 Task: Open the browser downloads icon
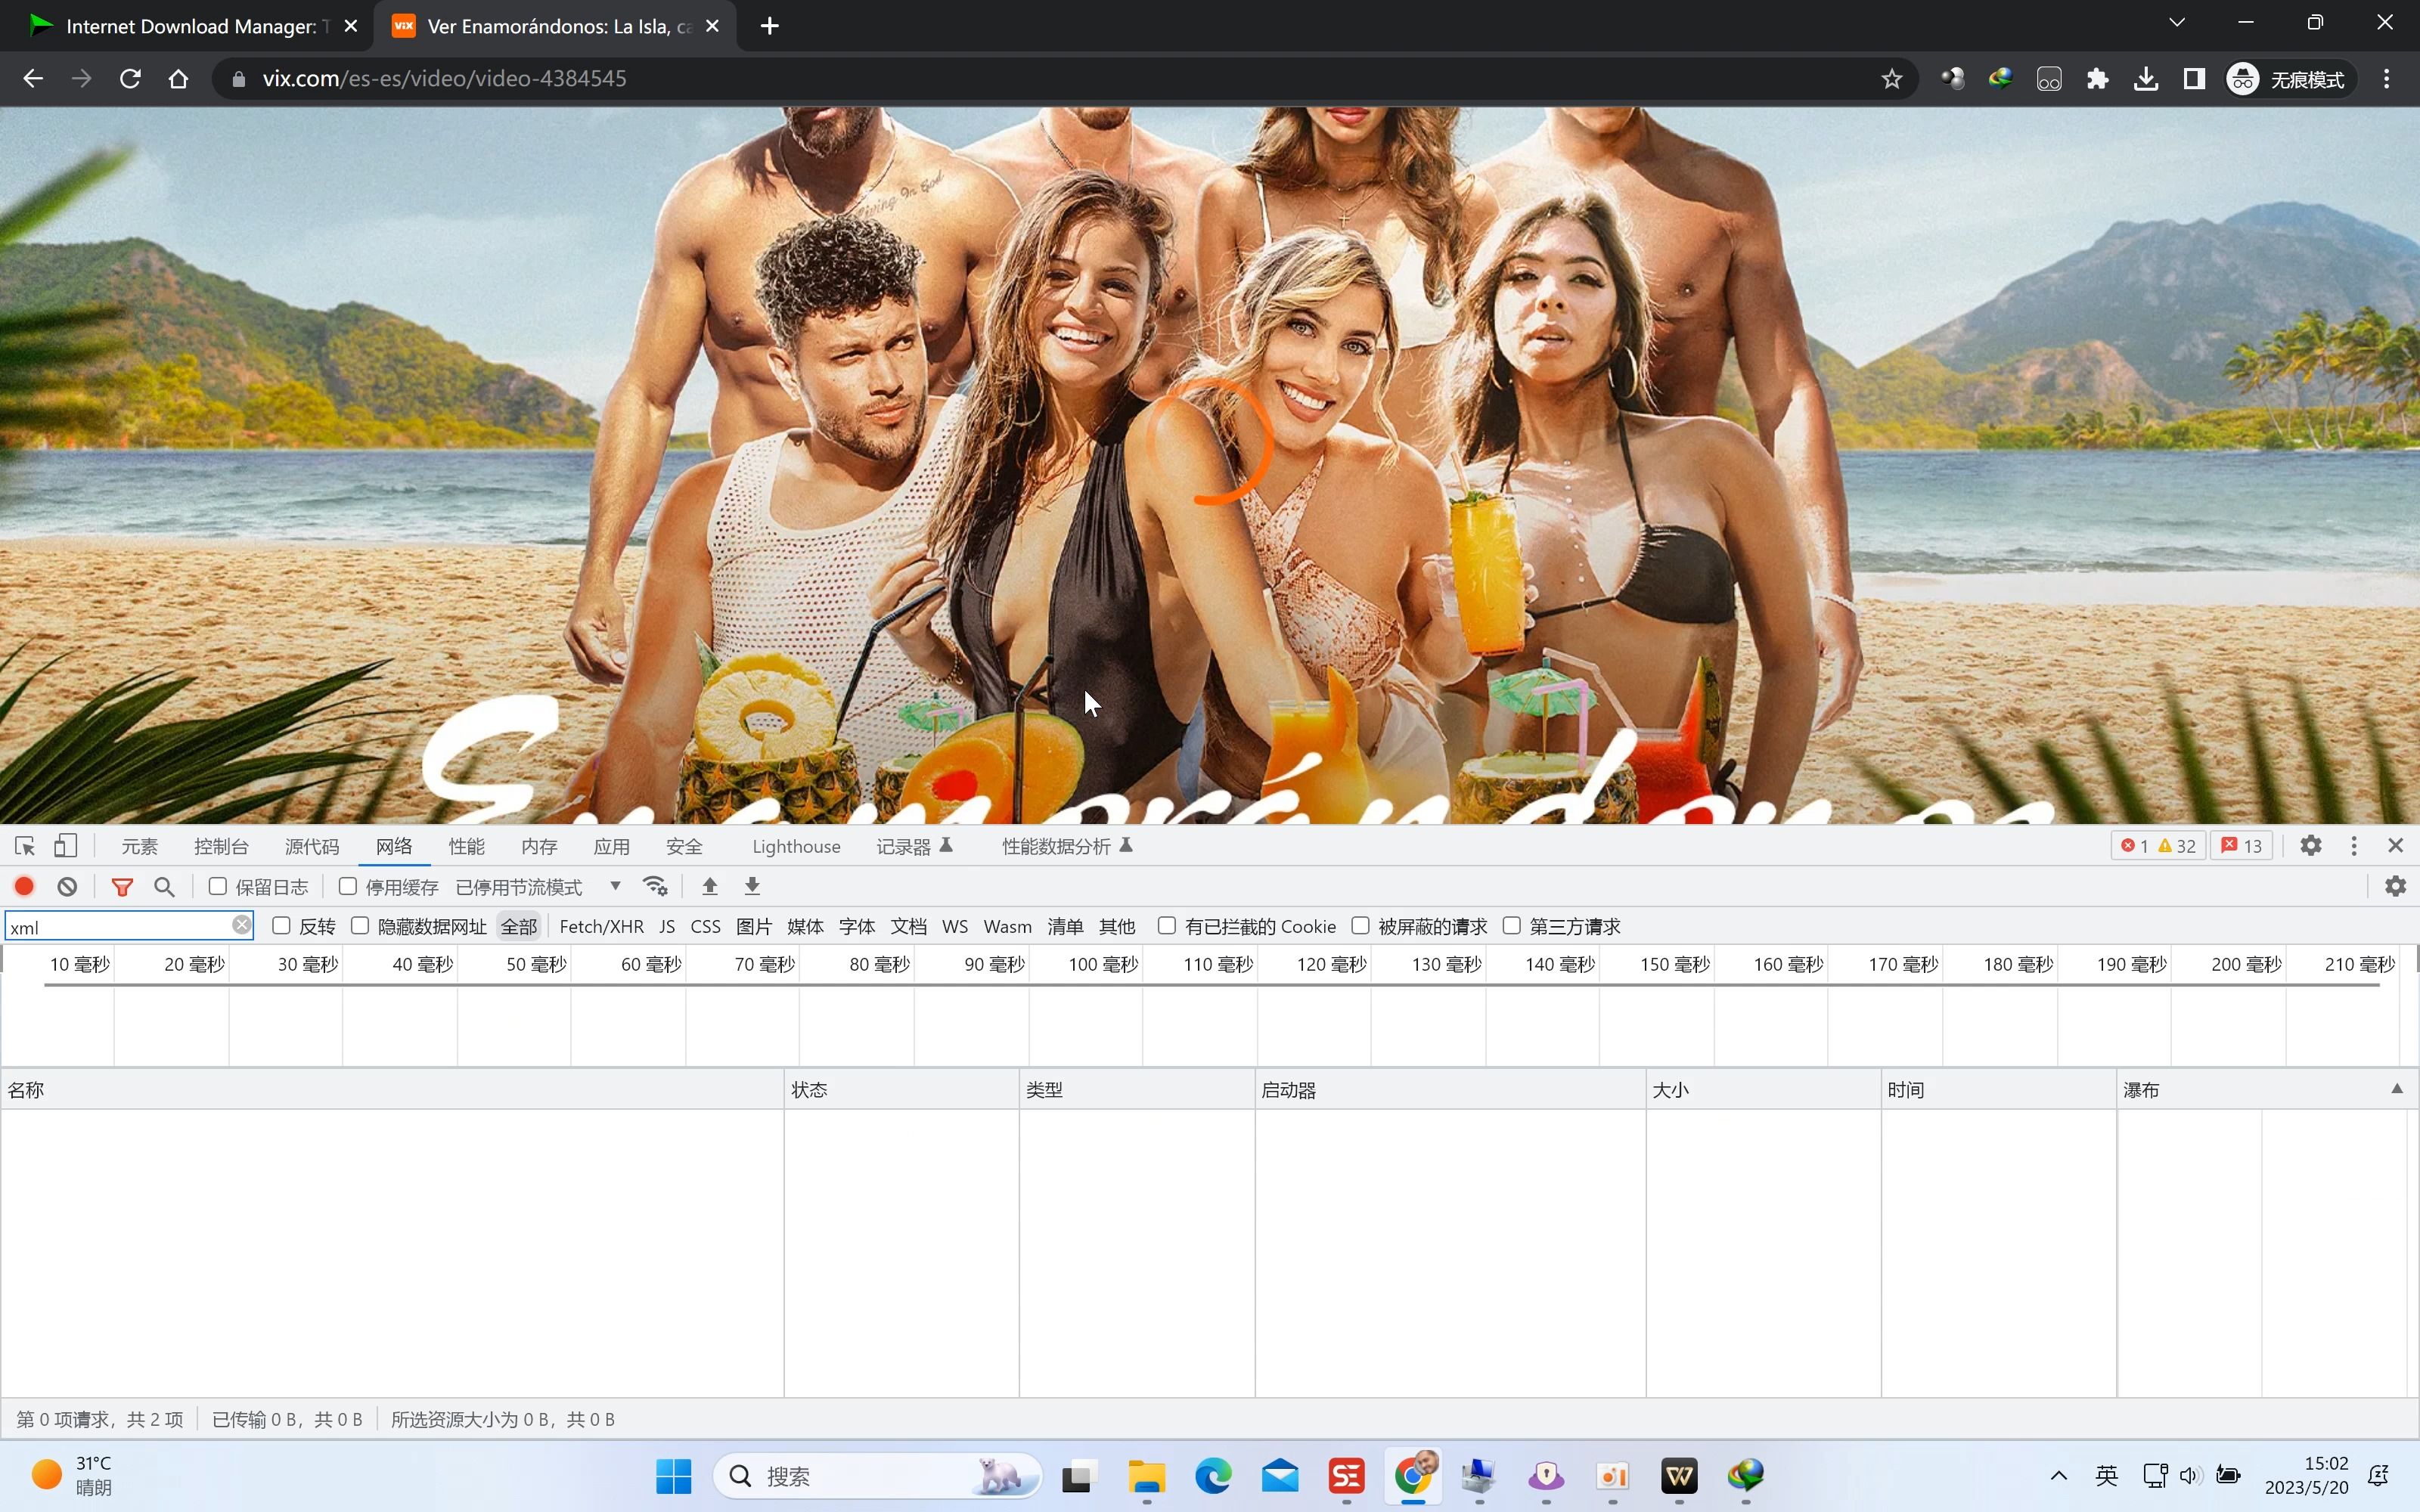pos(2146,79)
